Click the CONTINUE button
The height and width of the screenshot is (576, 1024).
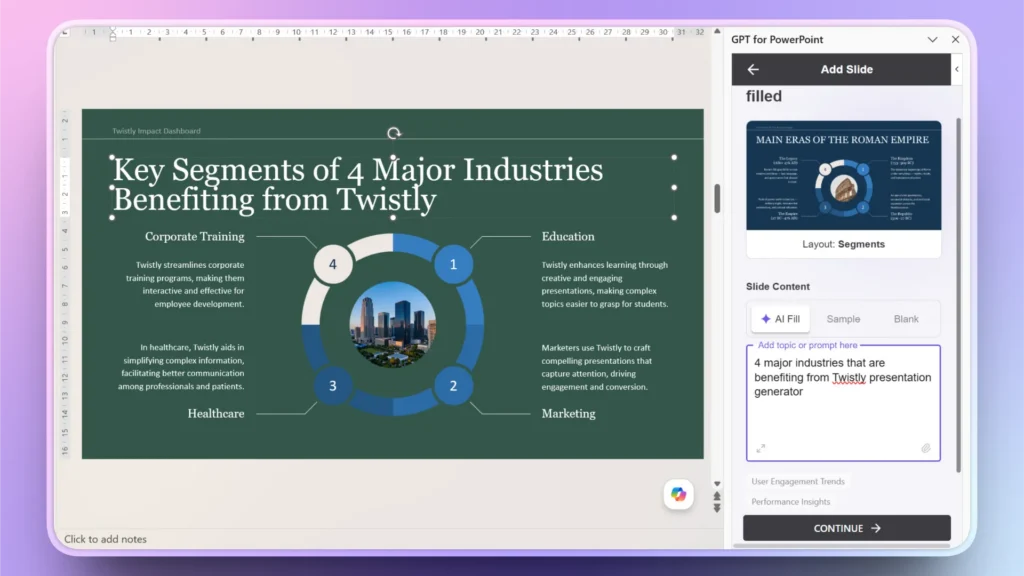[x=846, y=528]
